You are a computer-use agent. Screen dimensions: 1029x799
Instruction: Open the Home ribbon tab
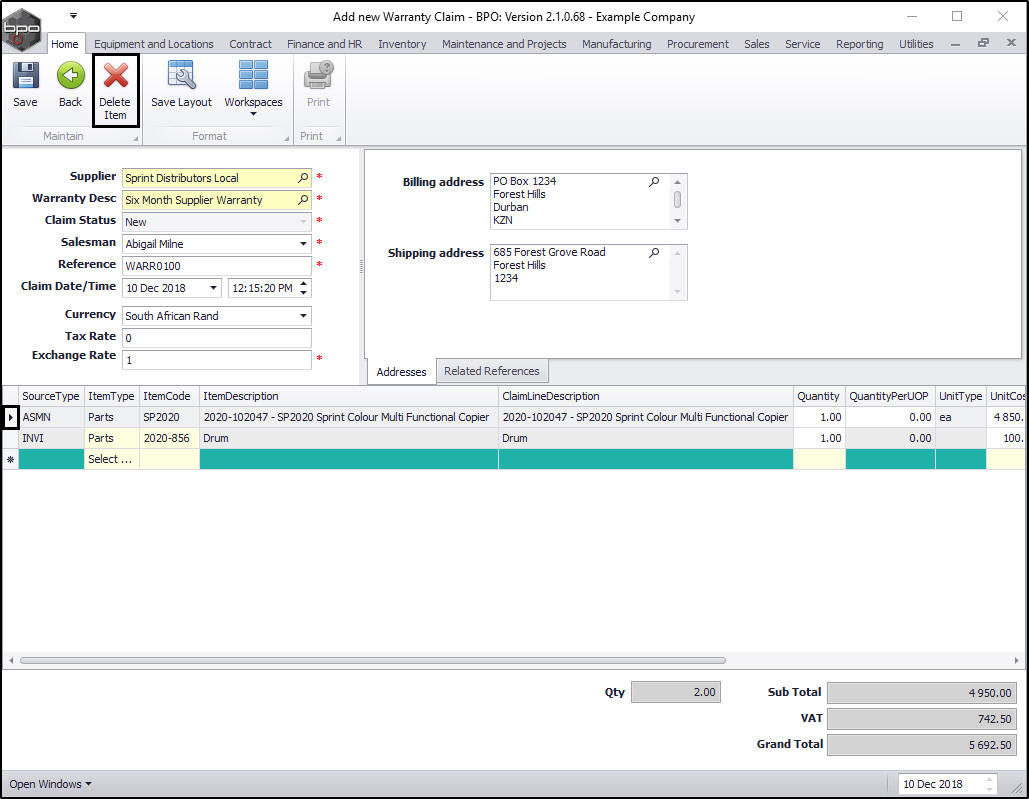click(65, 44)
